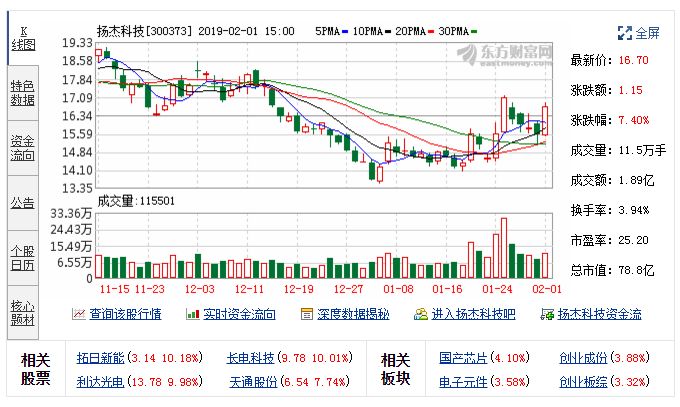Viewport: 680px width, 407px height.
Task: Open the 公告 tab
Action: (23, 203)
